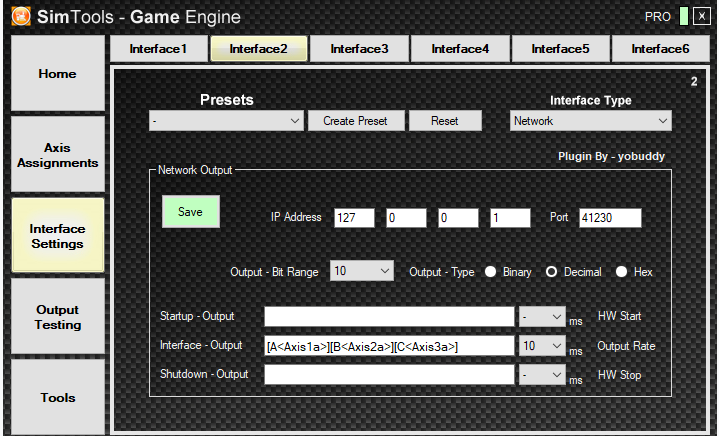Click the Create Preset button

(x=356, y=121)
